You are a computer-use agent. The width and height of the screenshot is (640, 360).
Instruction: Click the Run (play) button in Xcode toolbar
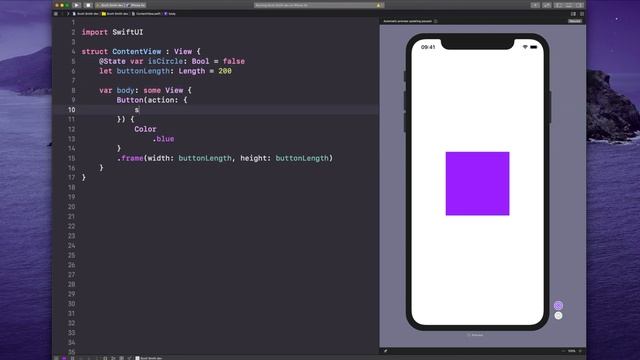click(76, 5)
